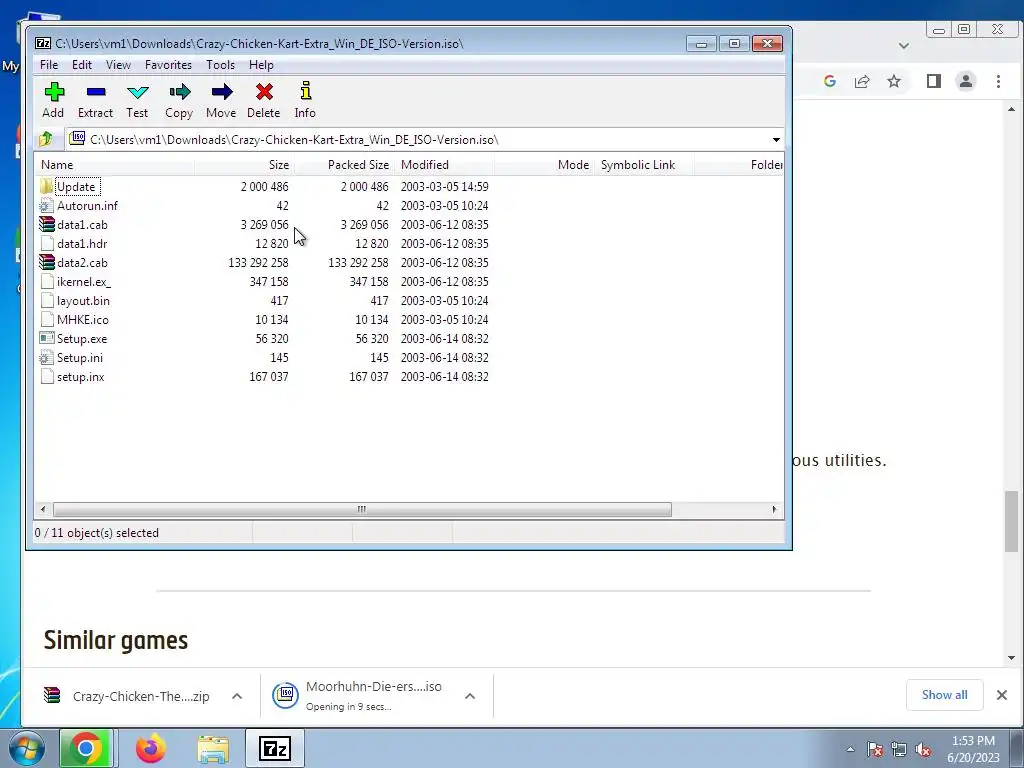Click Chrome's Google icon in address bar
The height and width of the screenshot is (768, 1024).
(x=830, y=81)
